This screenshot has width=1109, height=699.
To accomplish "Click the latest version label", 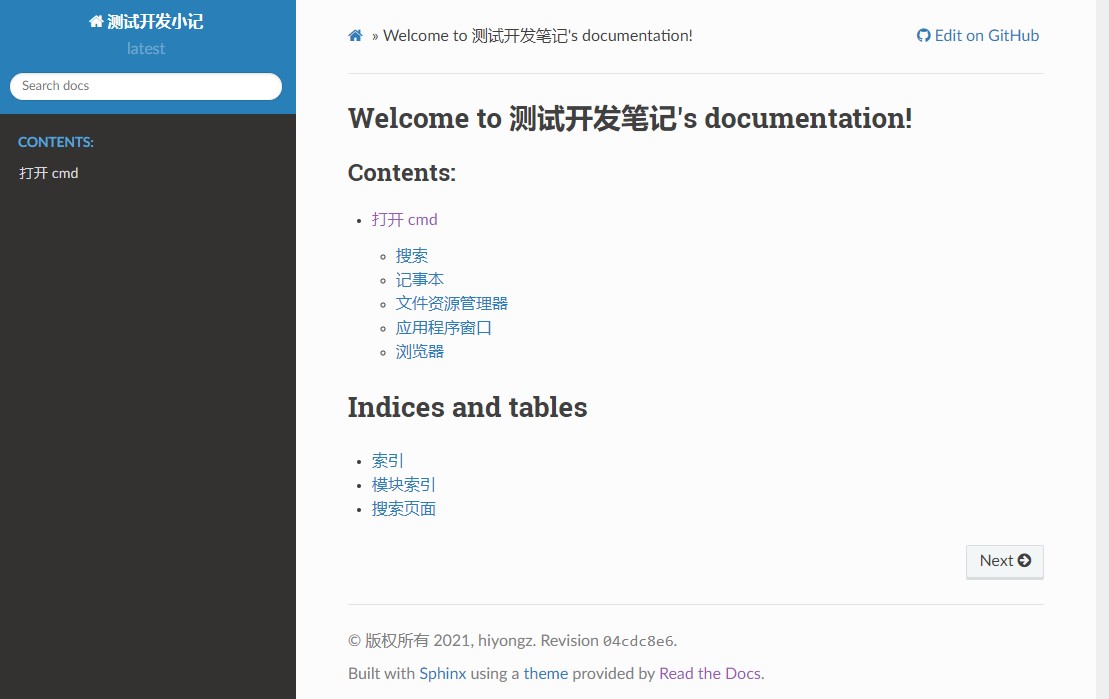I will (146, 49).
